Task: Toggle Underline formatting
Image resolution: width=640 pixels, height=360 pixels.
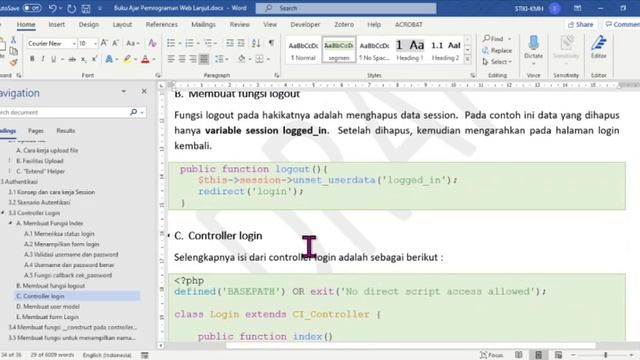Action: 53,59
